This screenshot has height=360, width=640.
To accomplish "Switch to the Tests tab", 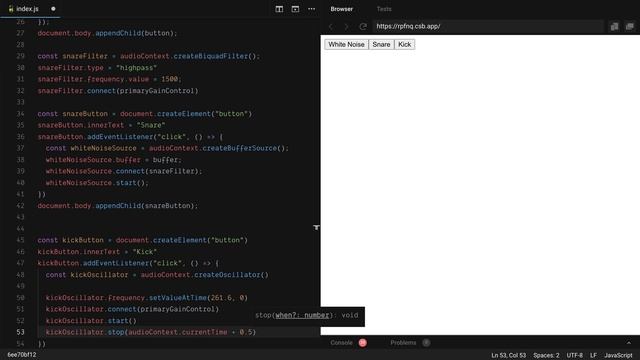I will click(x=384, y=9).
